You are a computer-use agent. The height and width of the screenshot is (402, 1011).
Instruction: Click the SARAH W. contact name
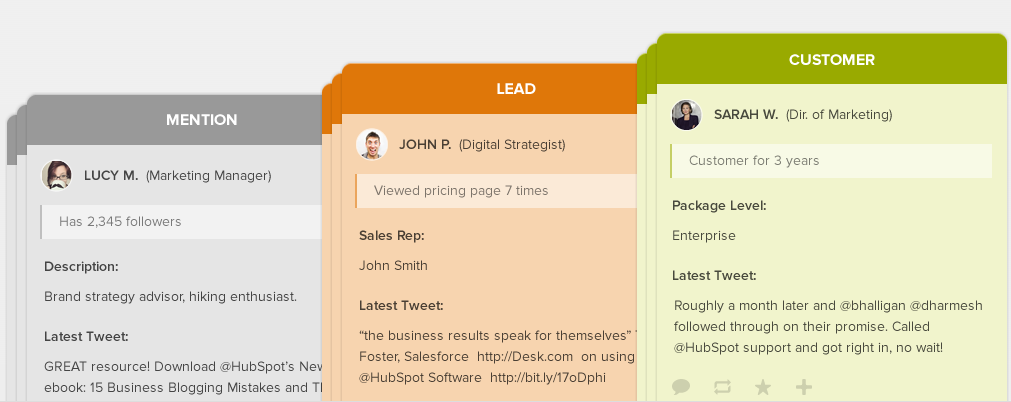coord(745,115)
